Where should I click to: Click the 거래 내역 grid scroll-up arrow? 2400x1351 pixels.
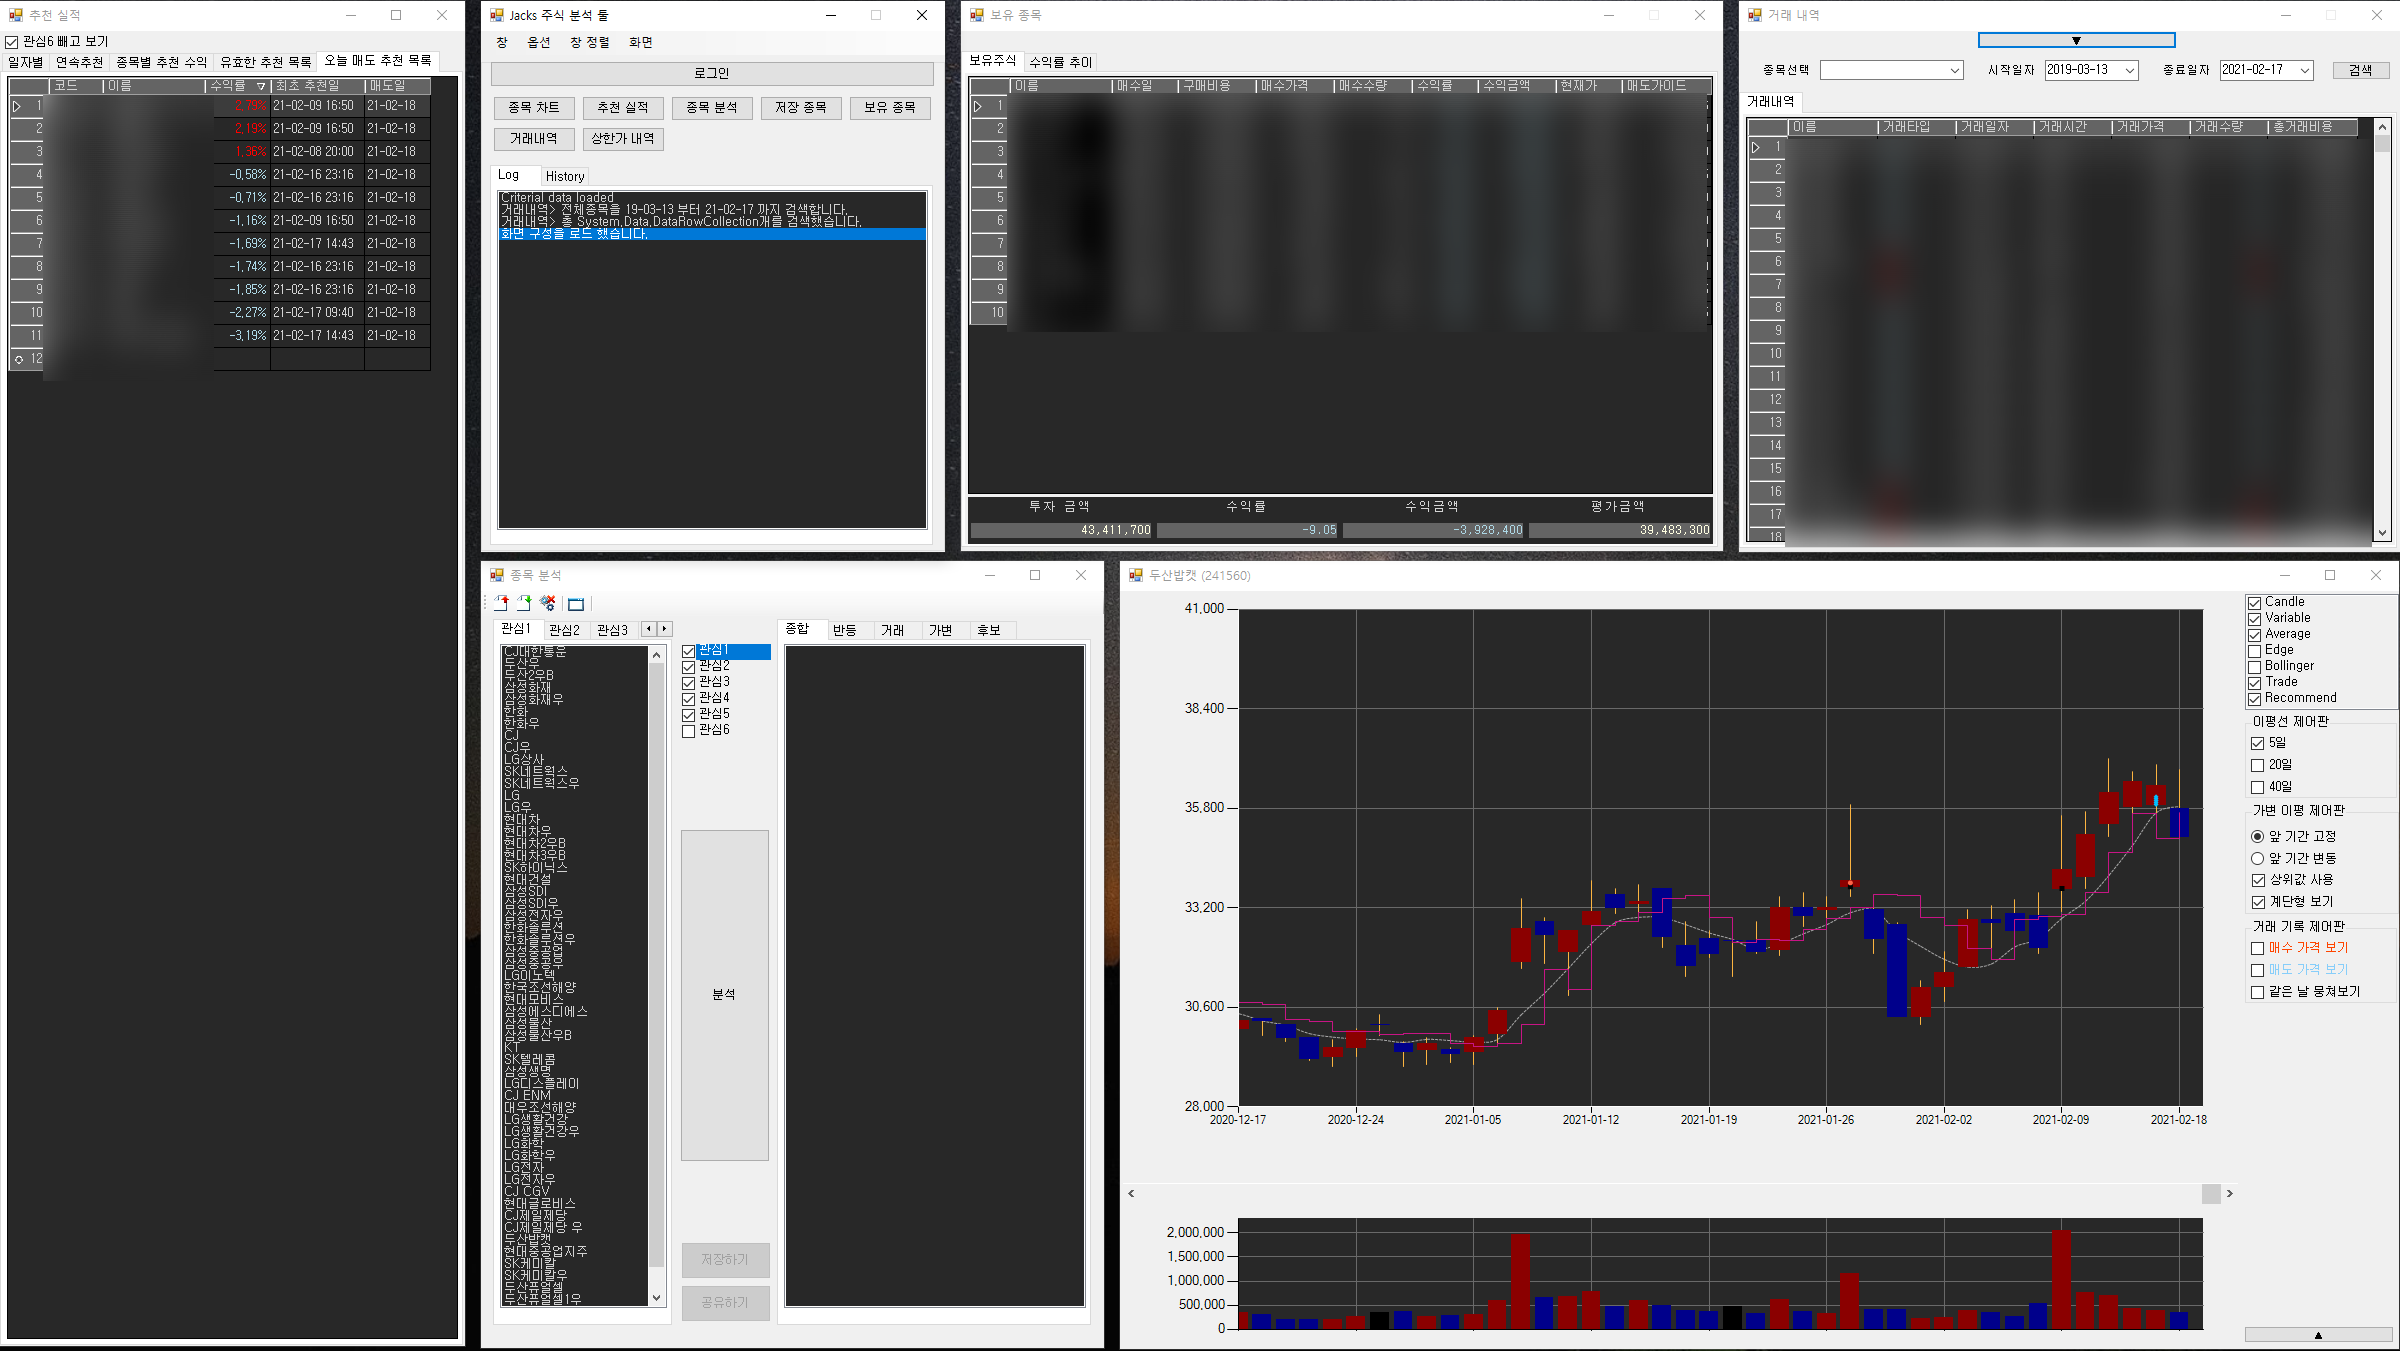point(2382,127)
